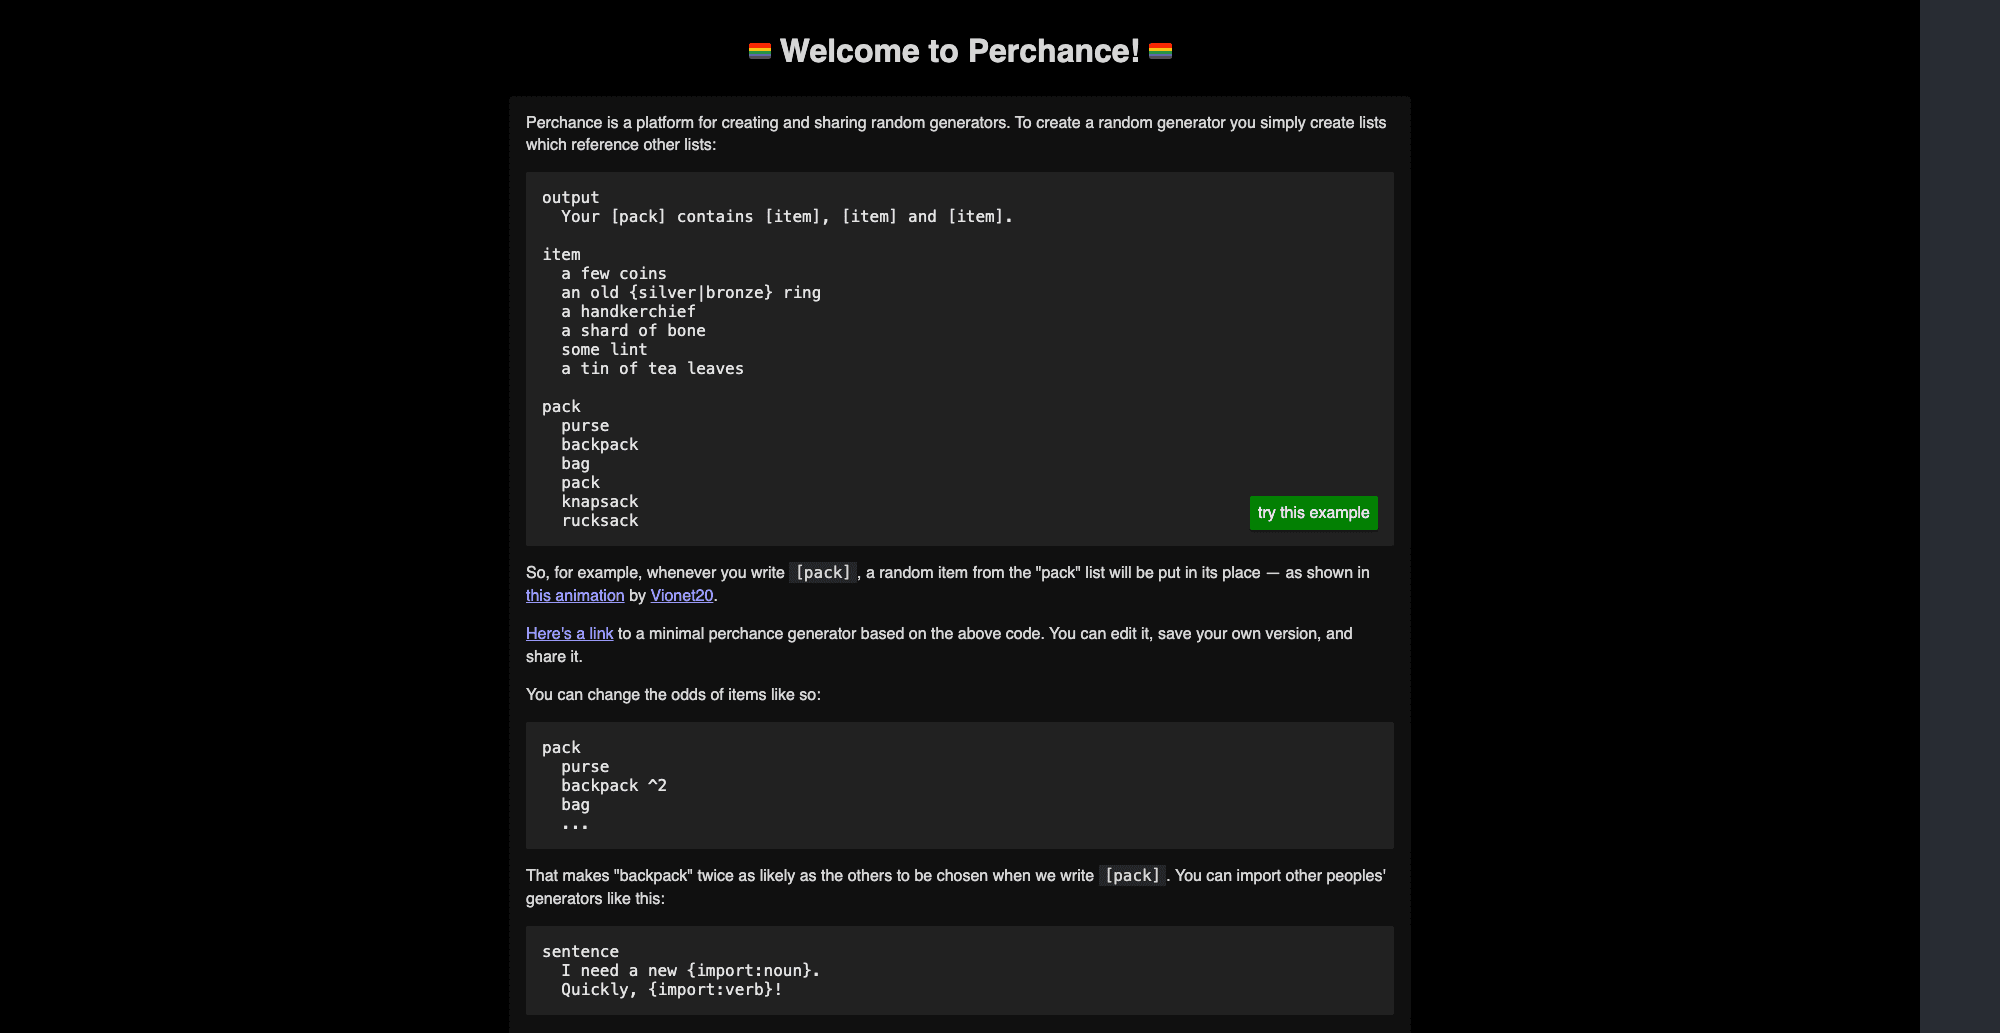This screenshot has width=2000, height=1033.
Task: Click the inline [pack] code after 'when we write'
Action: click(1132, 876)
